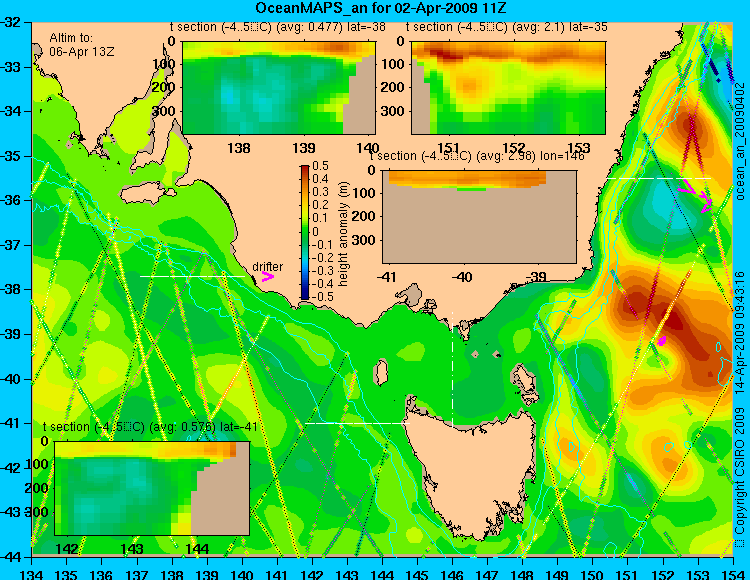Select the 0.3 tick on the color scale

point(320,192)
